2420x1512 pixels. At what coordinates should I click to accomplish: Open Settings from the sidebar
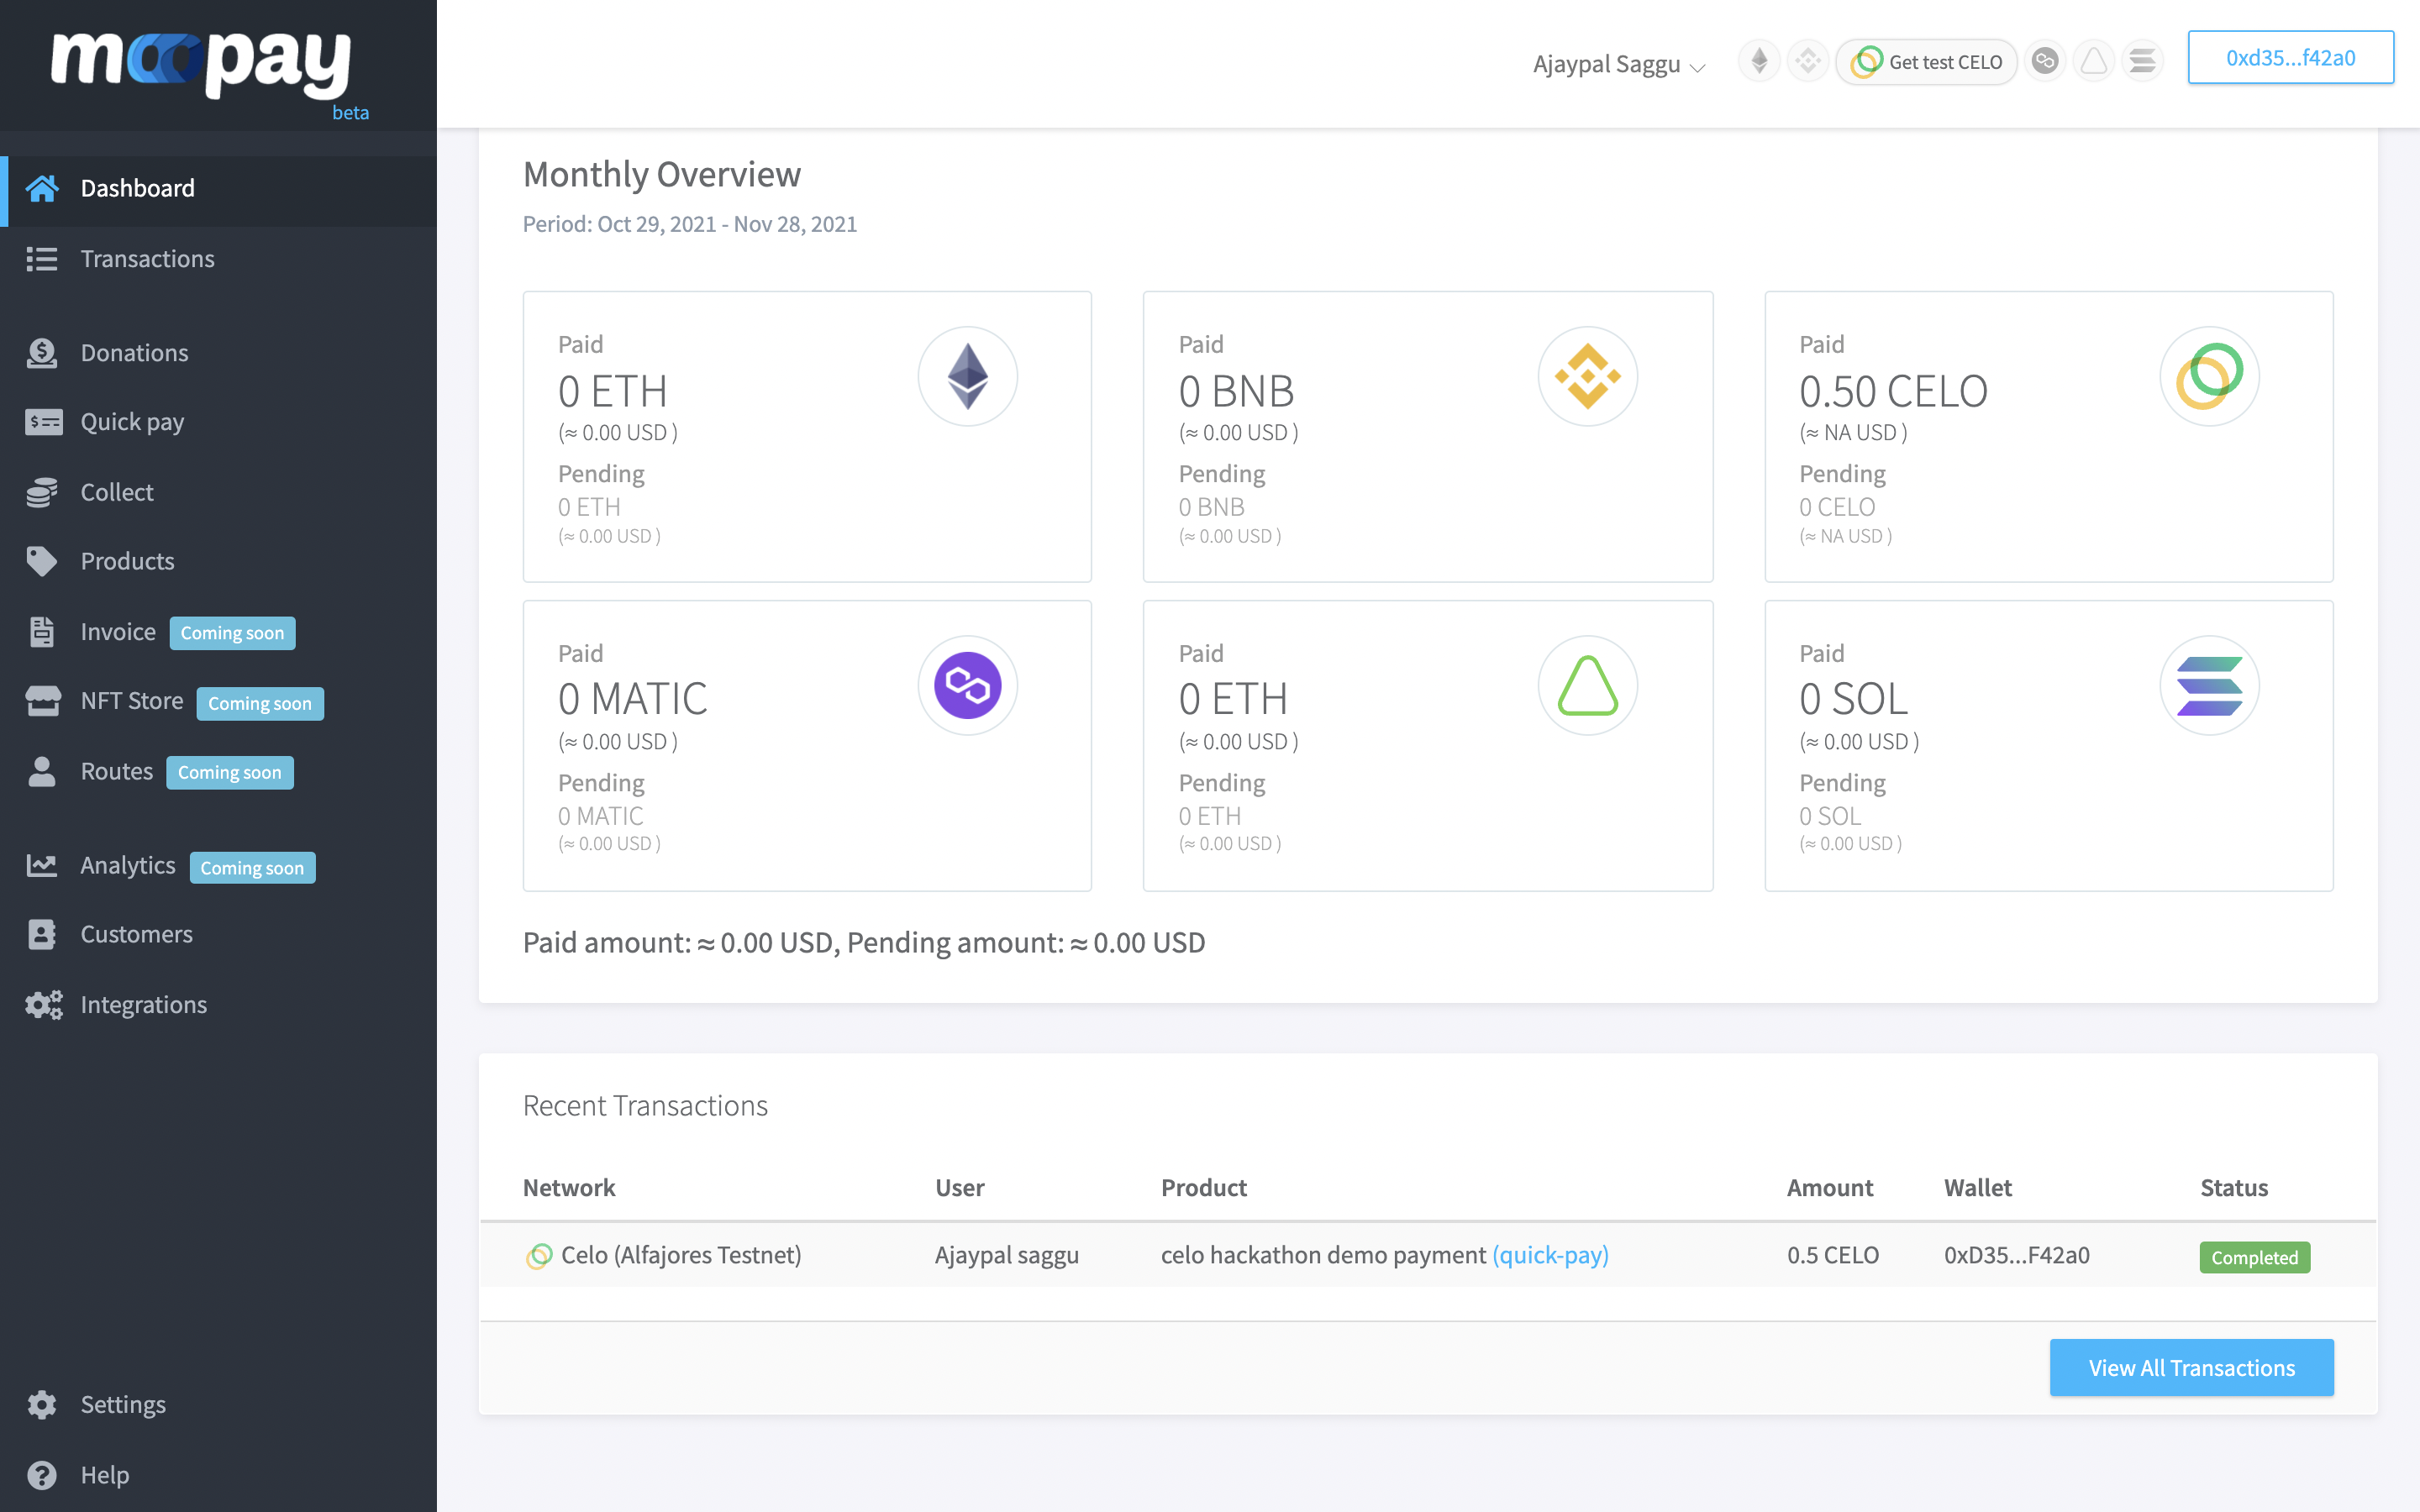[123, 1404]
